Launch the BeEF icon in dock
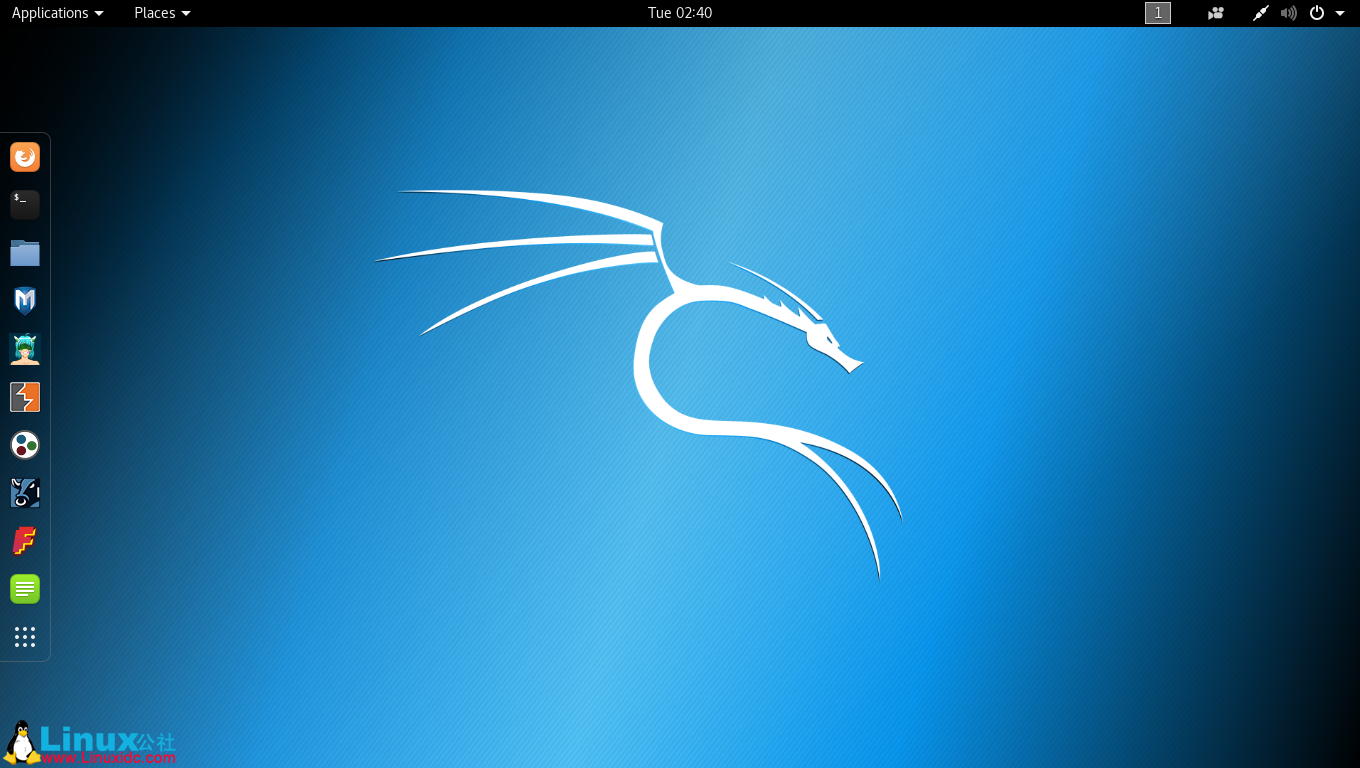1360x768 pixels. [25, 493]
